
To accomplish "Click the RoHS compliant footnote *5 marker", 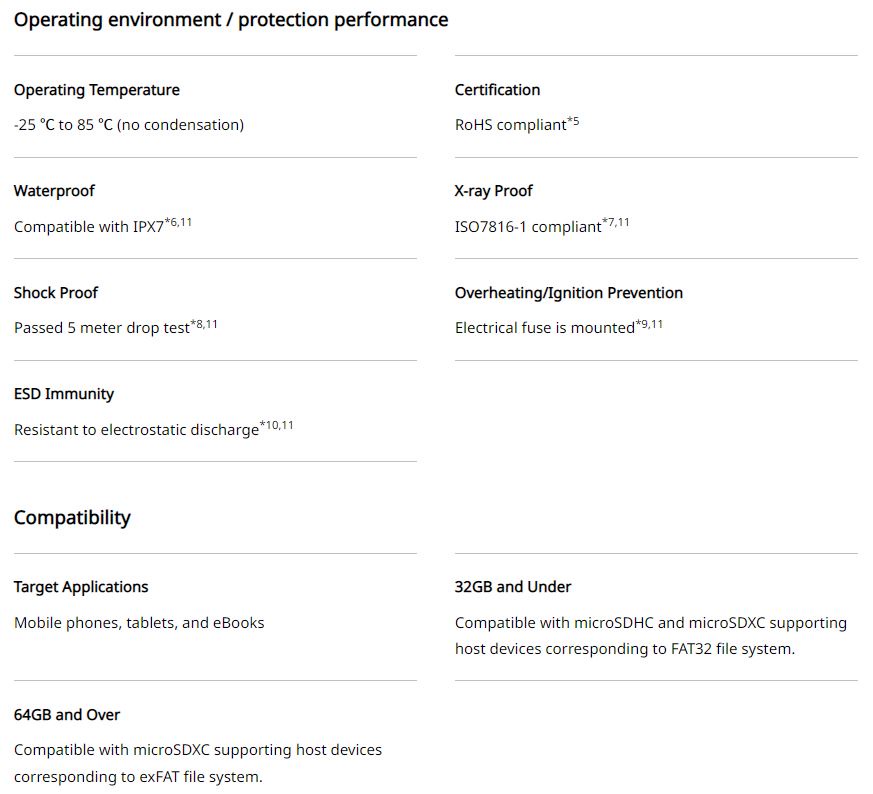I will 573,121.
